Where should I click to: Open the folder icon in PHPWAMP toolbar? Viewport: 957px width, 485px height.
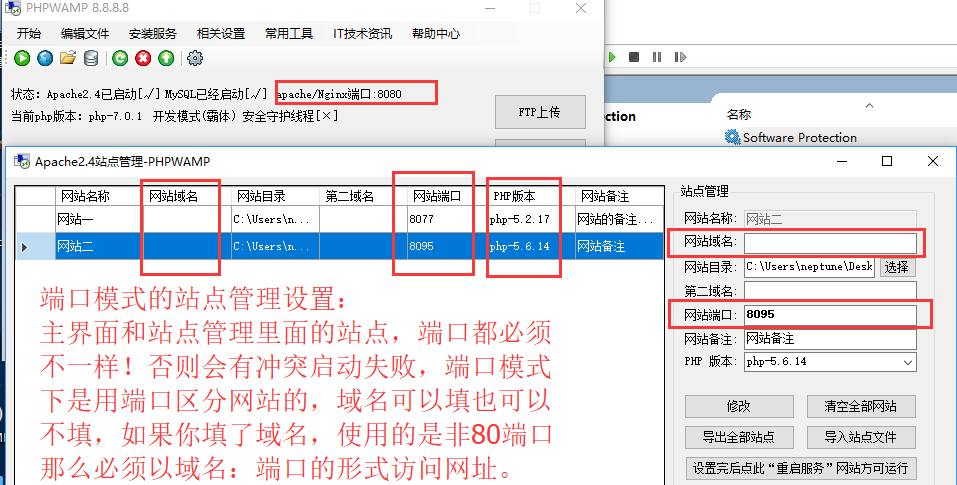coord(68,58)
